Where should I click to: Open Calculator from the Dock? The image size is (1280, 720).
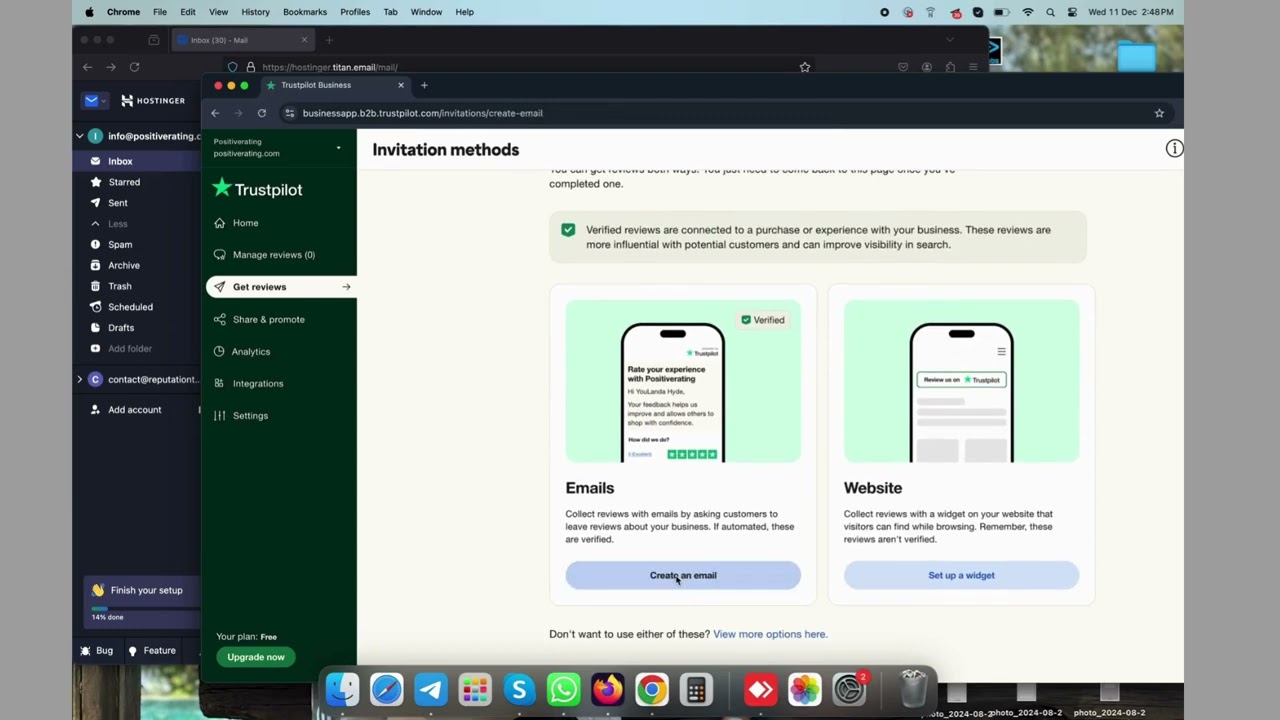(696, 690)
